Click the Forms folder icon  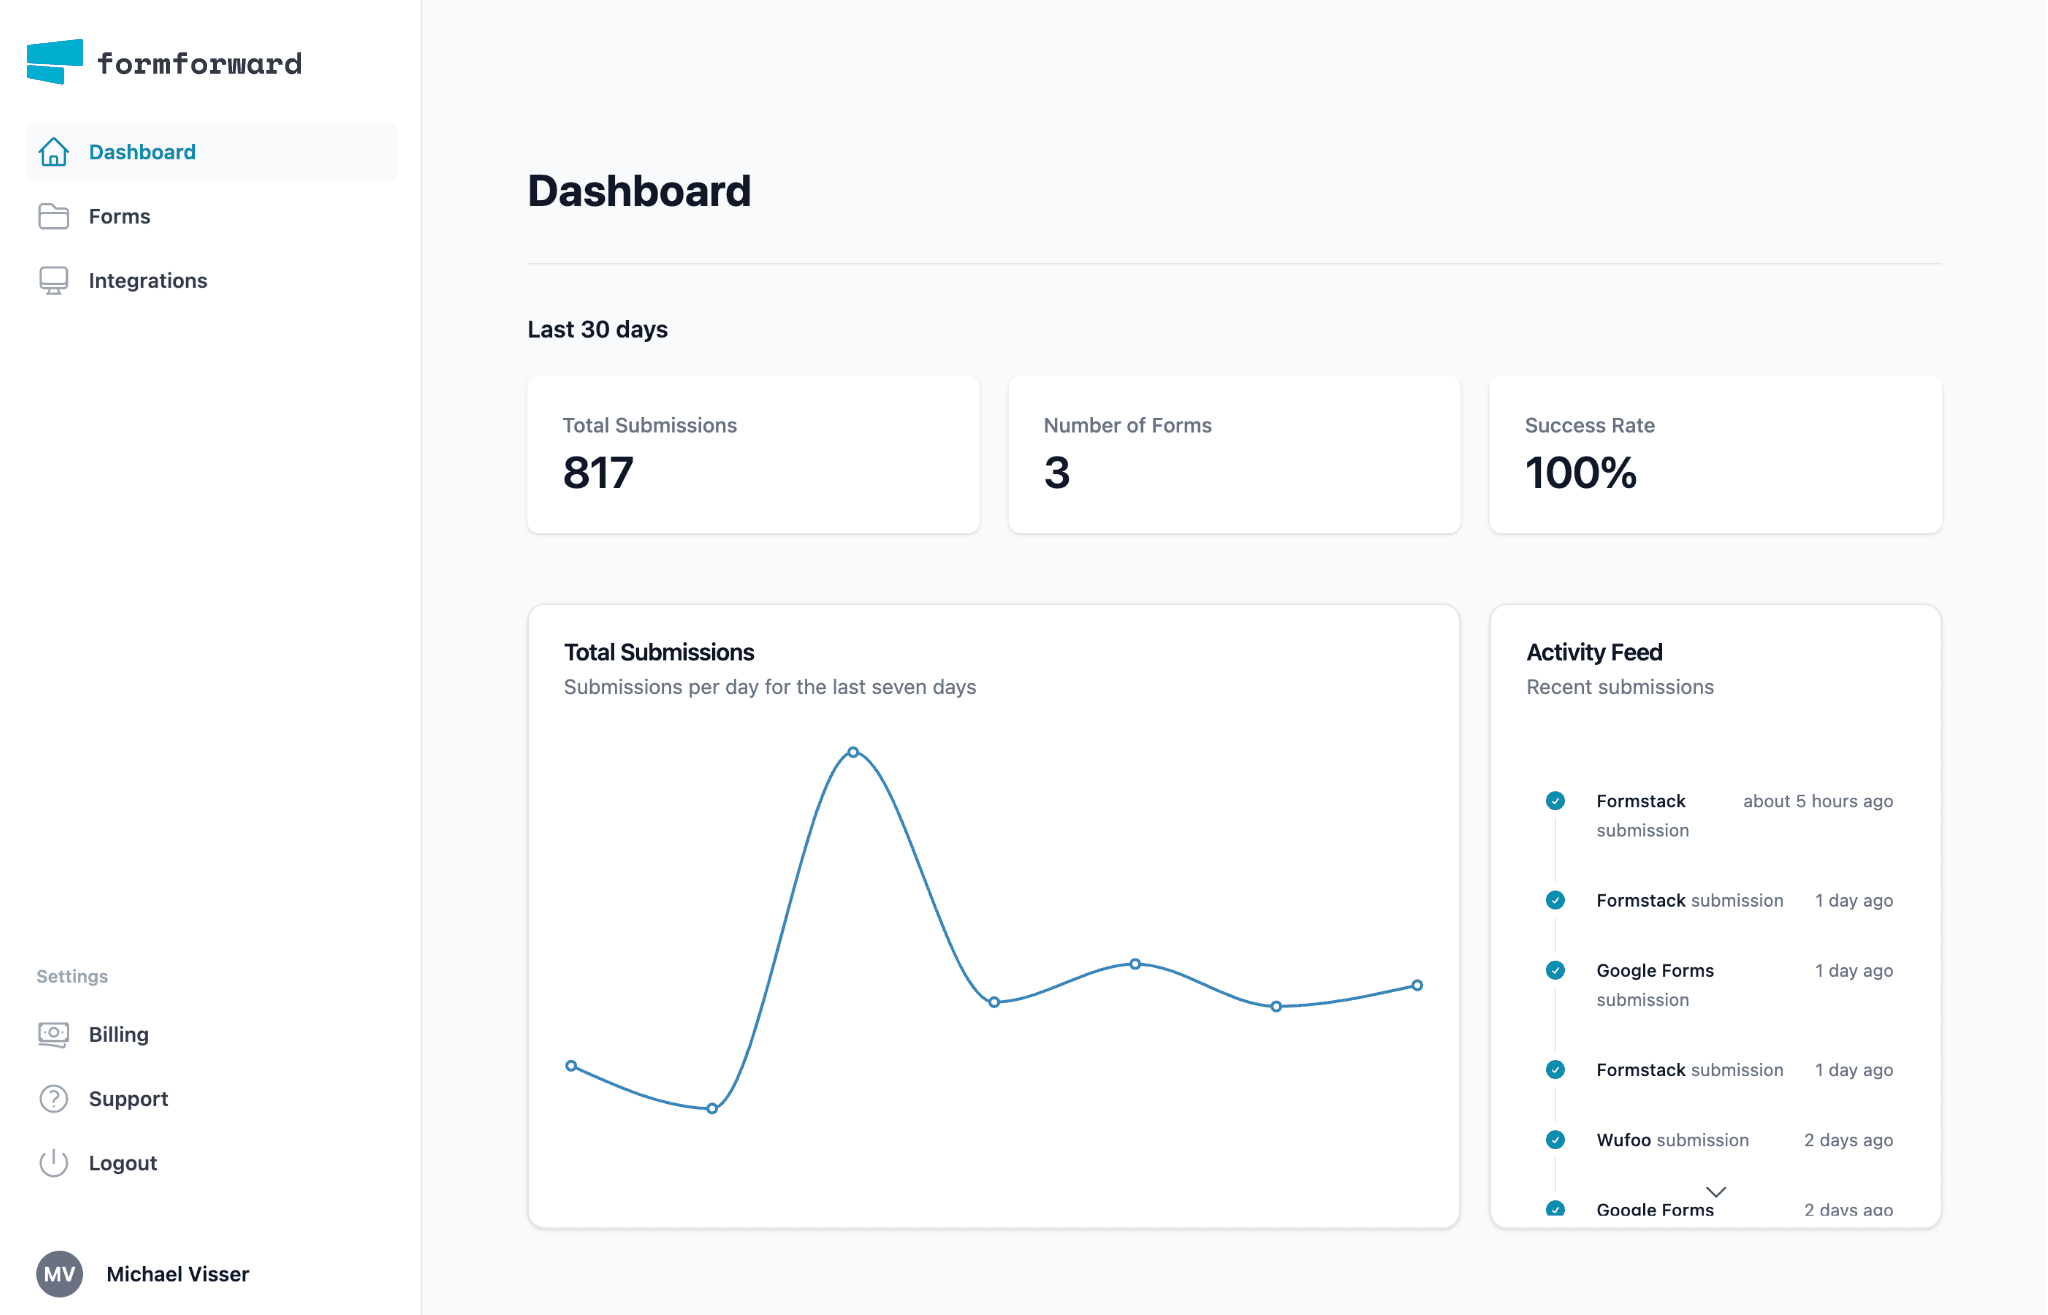(x=54, y=216)
